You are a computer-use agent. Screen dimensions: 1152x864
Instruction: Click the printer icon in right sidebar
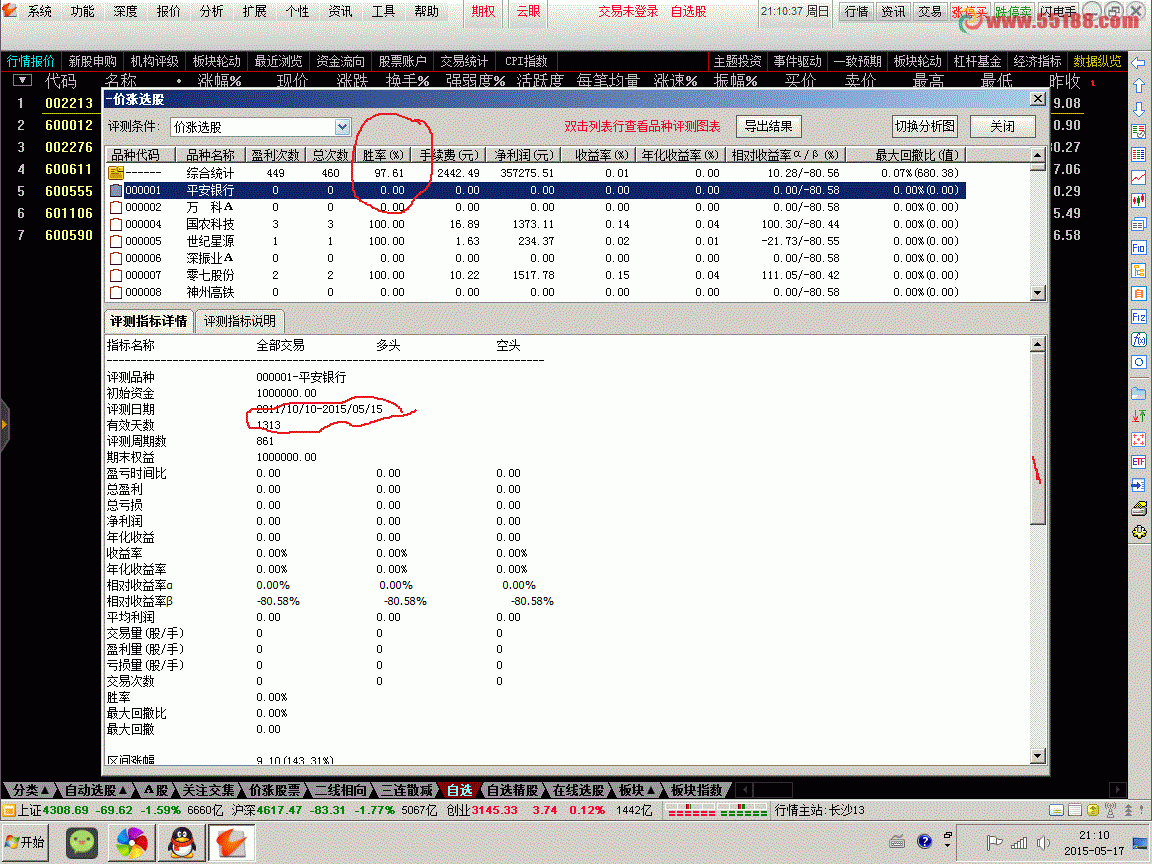(1138, 508)
